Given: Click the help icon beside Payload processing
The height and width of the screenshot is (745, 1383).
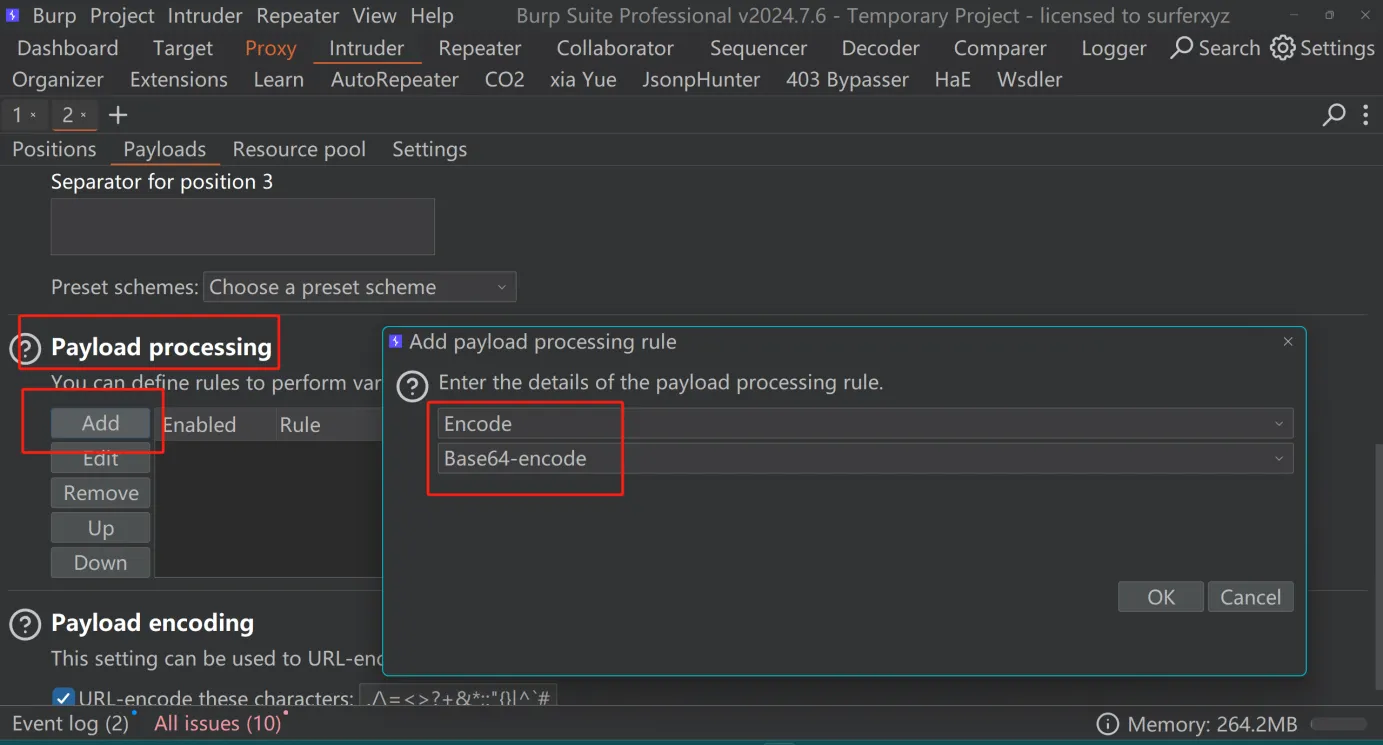Looking at the screenshot, I should click(24, 348).
